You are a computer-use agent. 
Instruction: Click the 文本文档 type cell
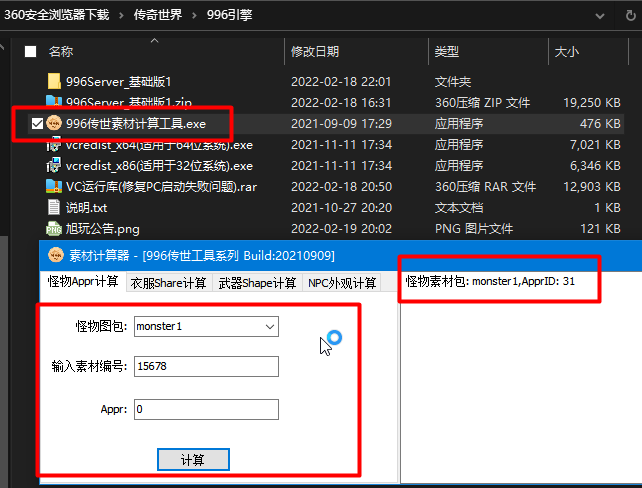tap(459, 208)
